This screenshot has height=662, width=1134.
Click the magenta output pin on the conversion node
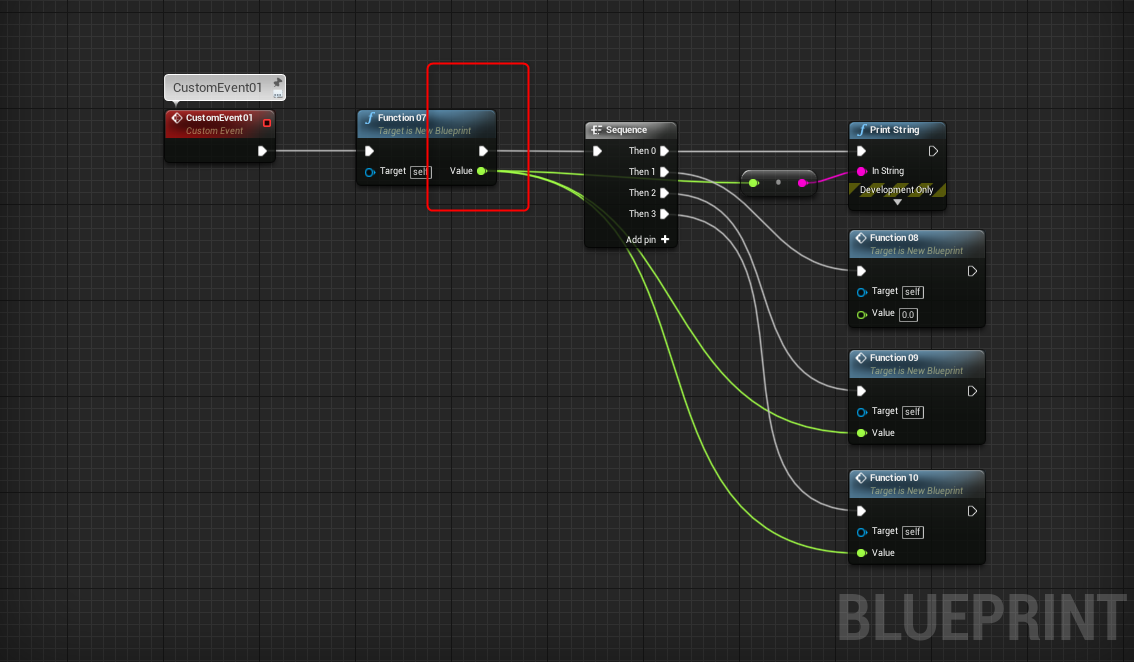[x=802, y=183]
